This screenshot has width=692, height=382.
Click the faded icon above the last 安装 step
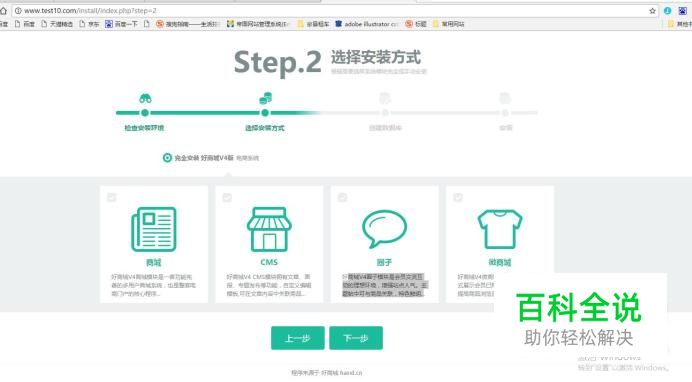(505, 98)
